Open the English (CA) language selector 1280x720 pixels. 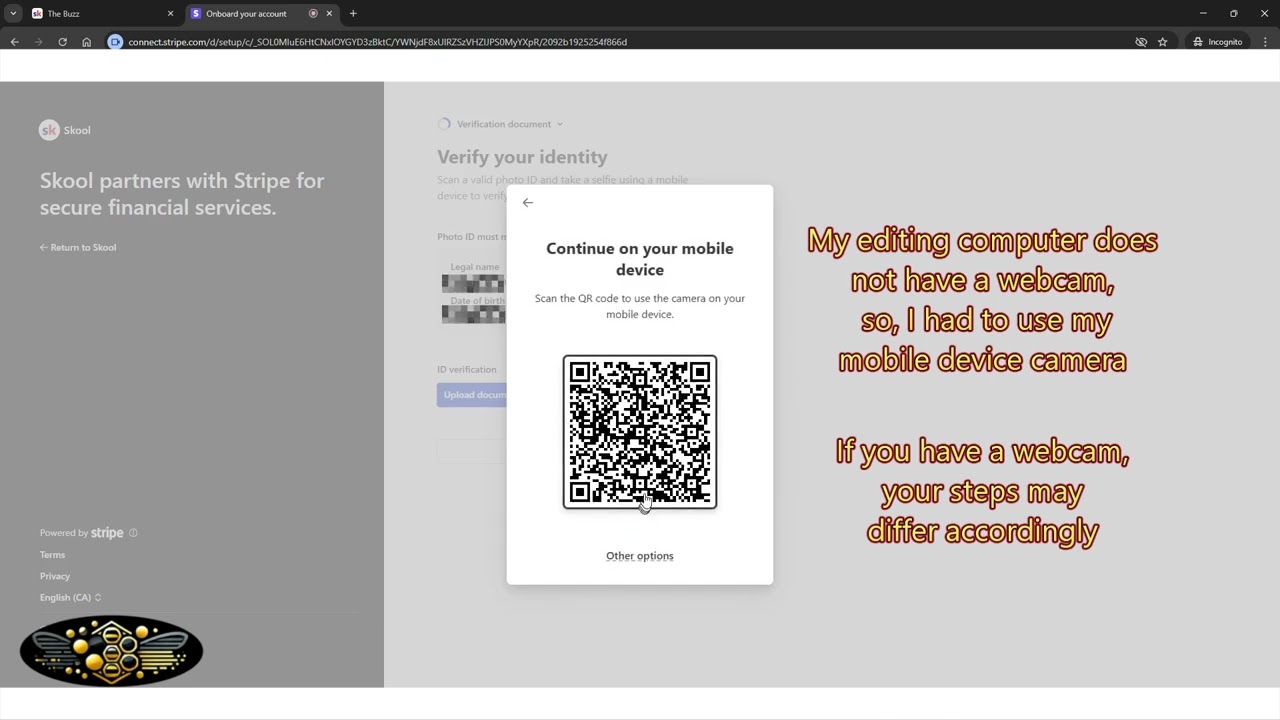70,598
